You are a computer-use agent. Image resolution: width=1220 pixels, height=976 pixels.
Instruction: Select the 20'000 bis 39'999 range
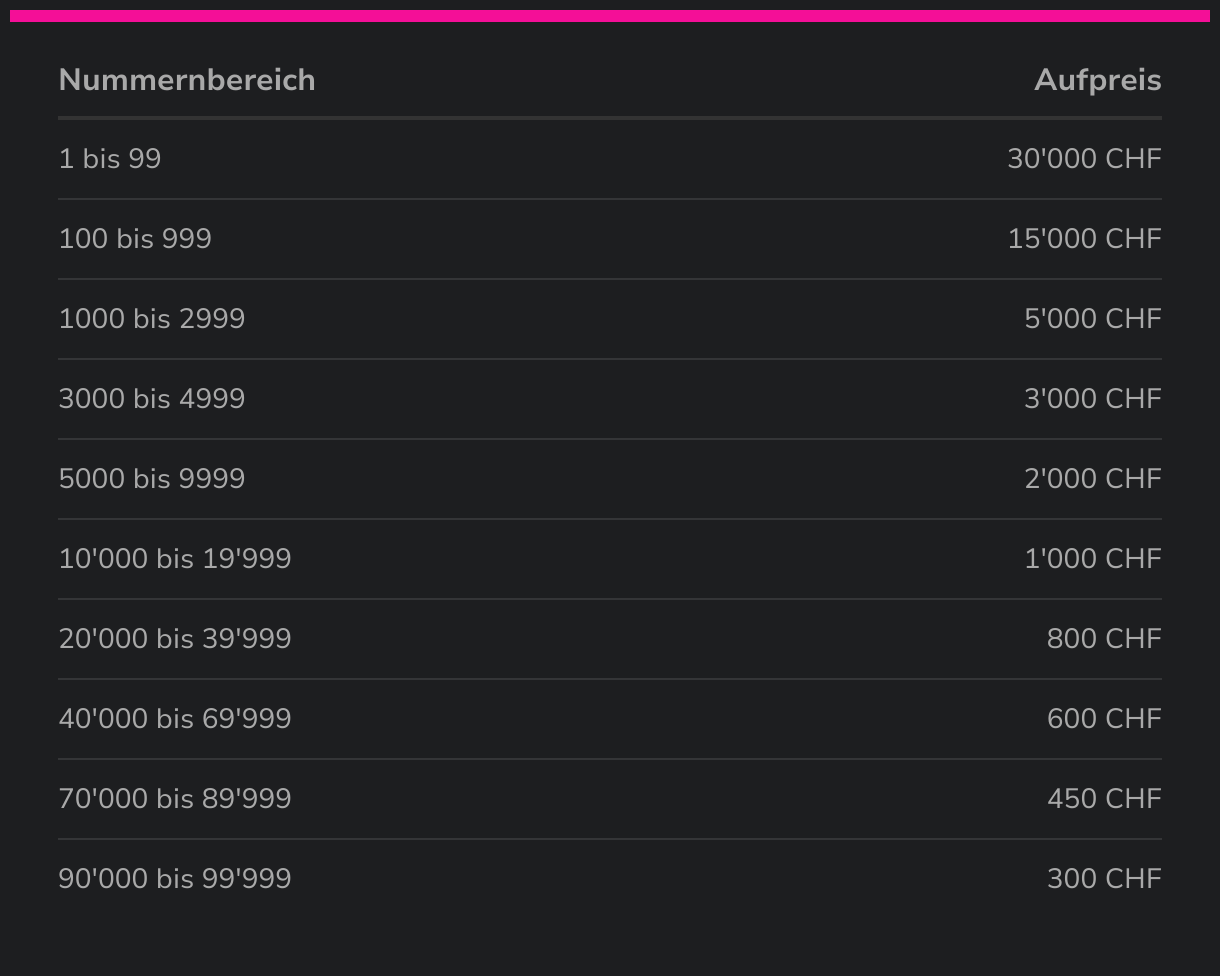175,639
